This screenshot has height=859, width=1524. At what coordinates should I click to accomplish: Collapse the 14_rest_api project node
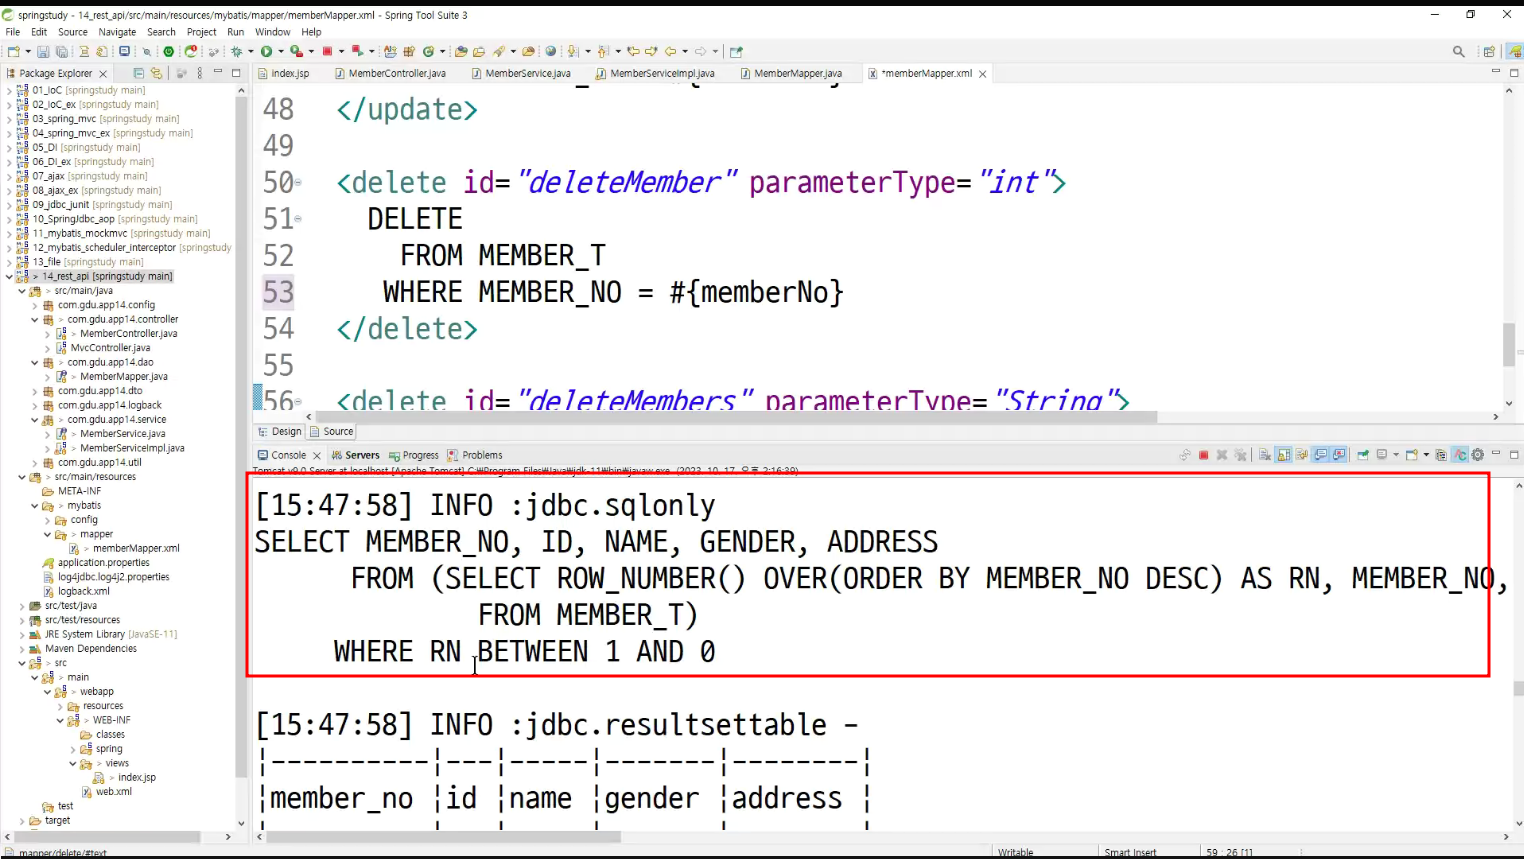click(x=10, y=277)
